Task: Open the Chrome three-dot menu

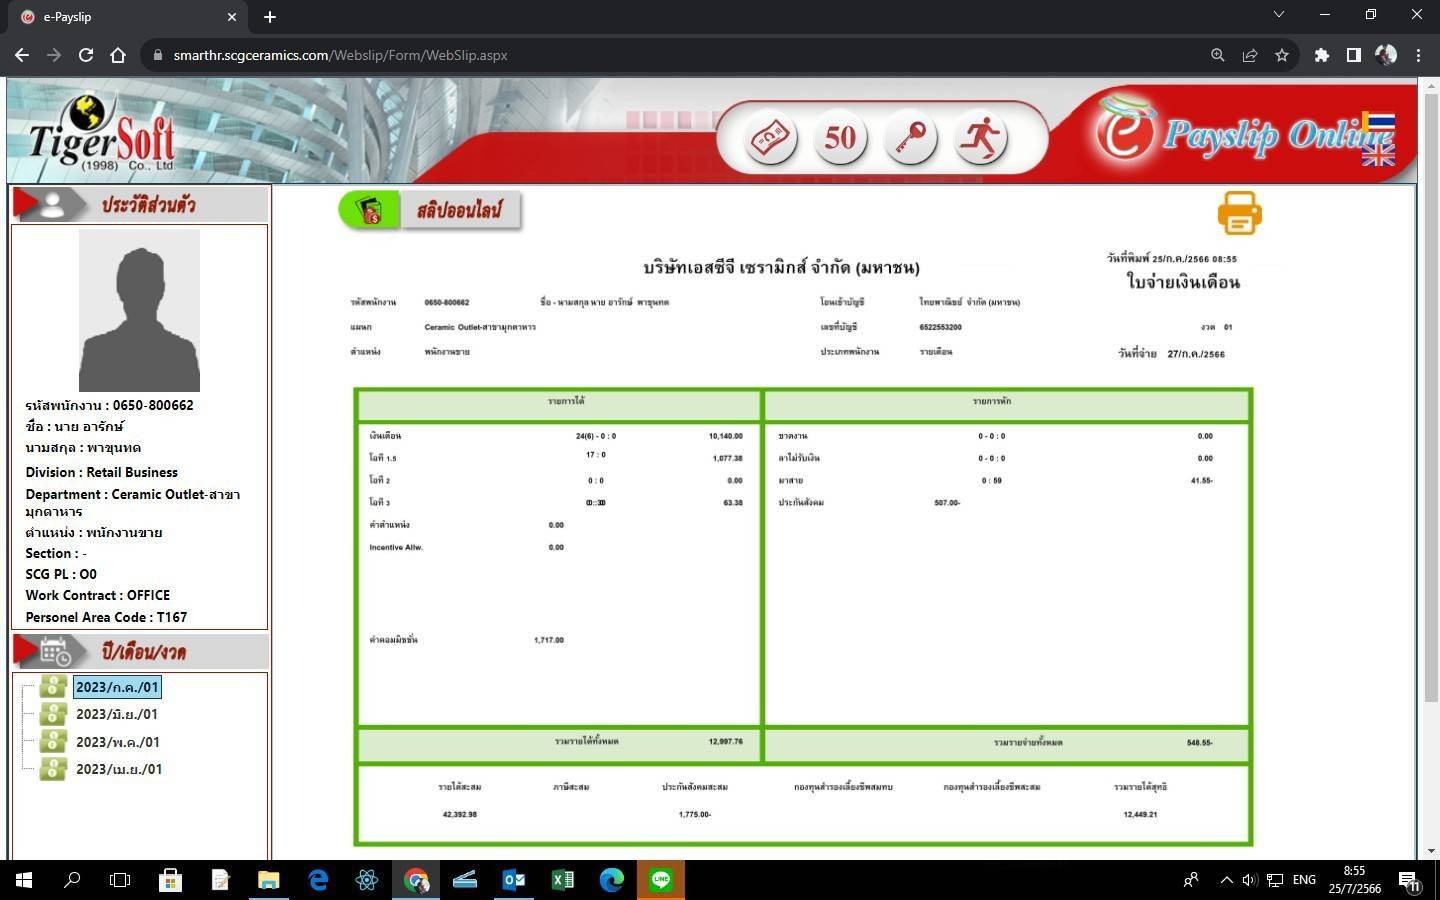Action: point(1418,55)
